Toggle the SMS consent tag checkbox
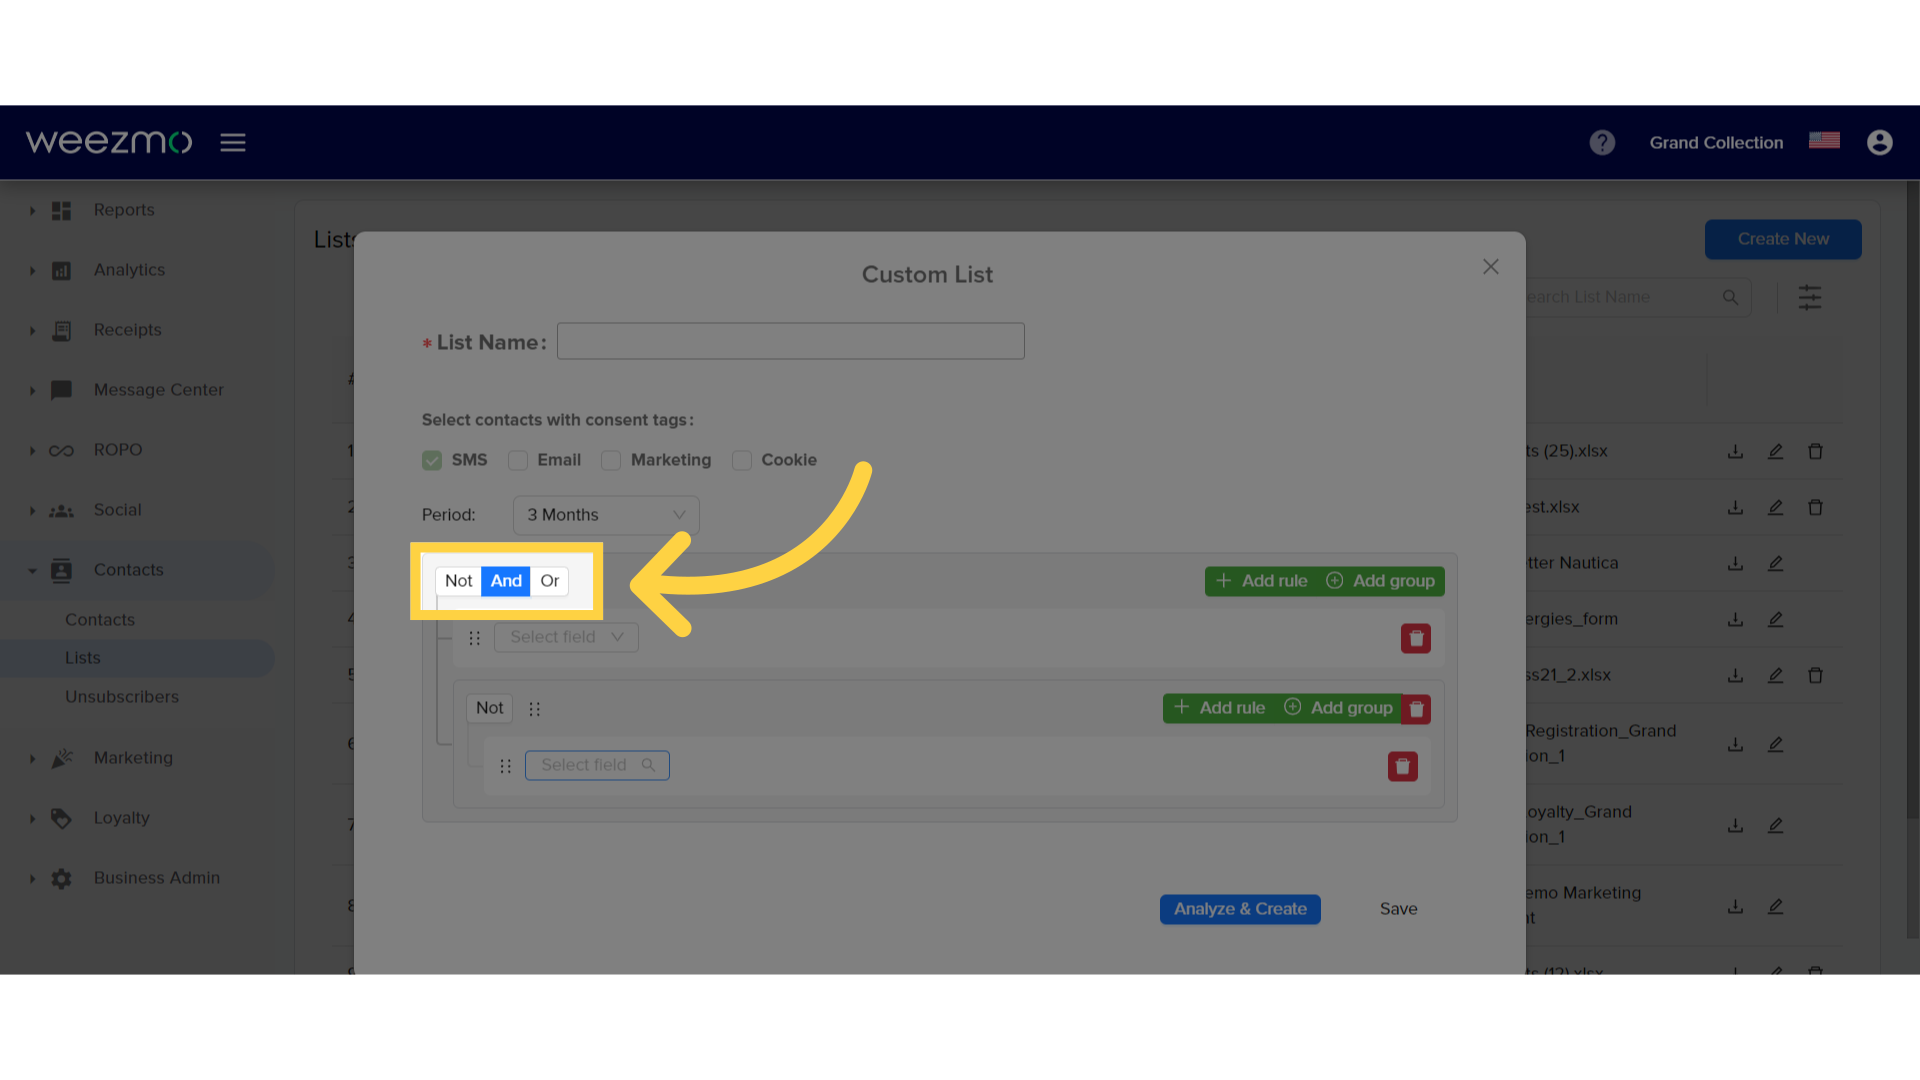1920x1080 pixels. coord(431,459)
